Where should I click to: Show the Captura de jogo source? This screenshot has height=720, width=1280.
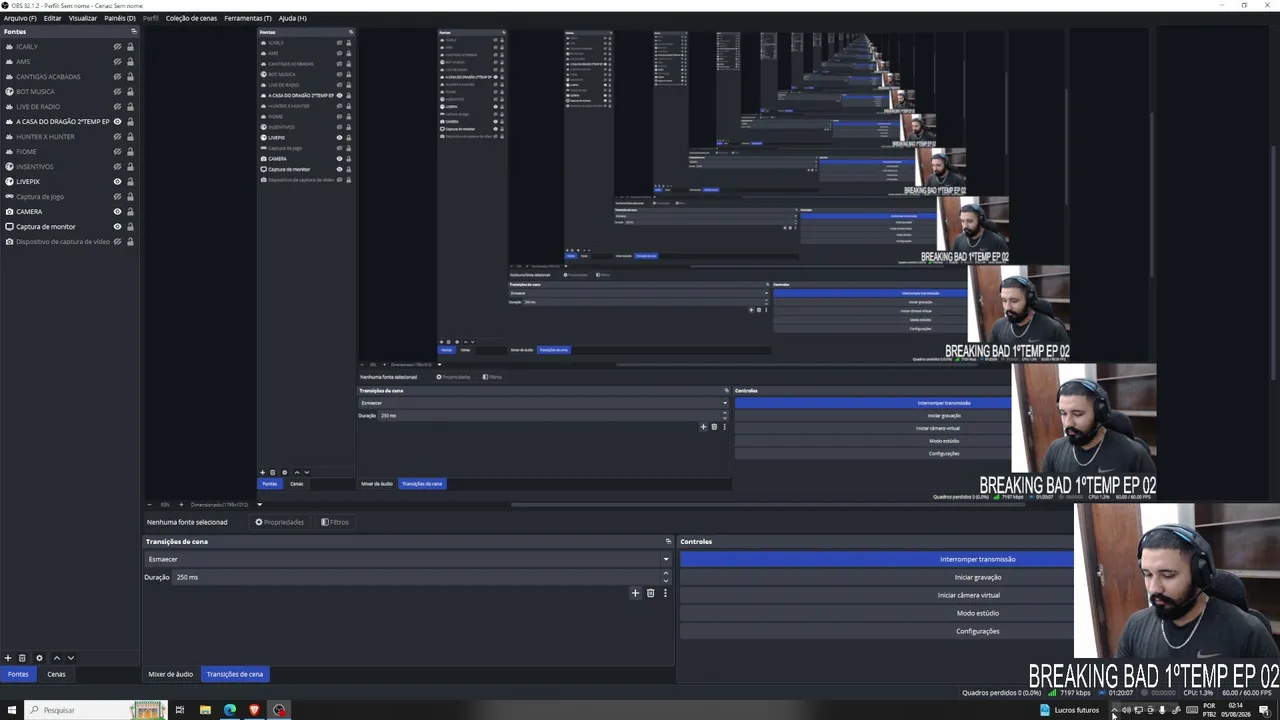(117, 197)
